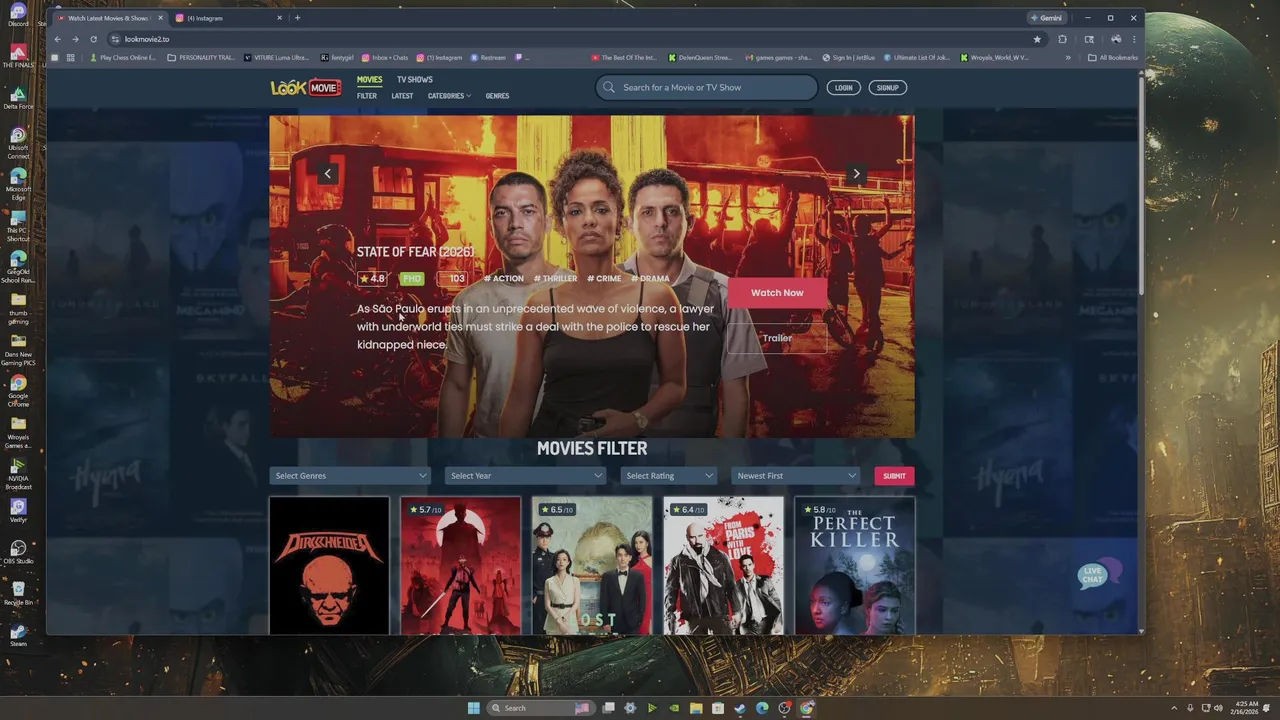The width and height of the screenshot is (1280, 720).
Task: Open the All Bookmarks folder
Action: point(1112,57)
